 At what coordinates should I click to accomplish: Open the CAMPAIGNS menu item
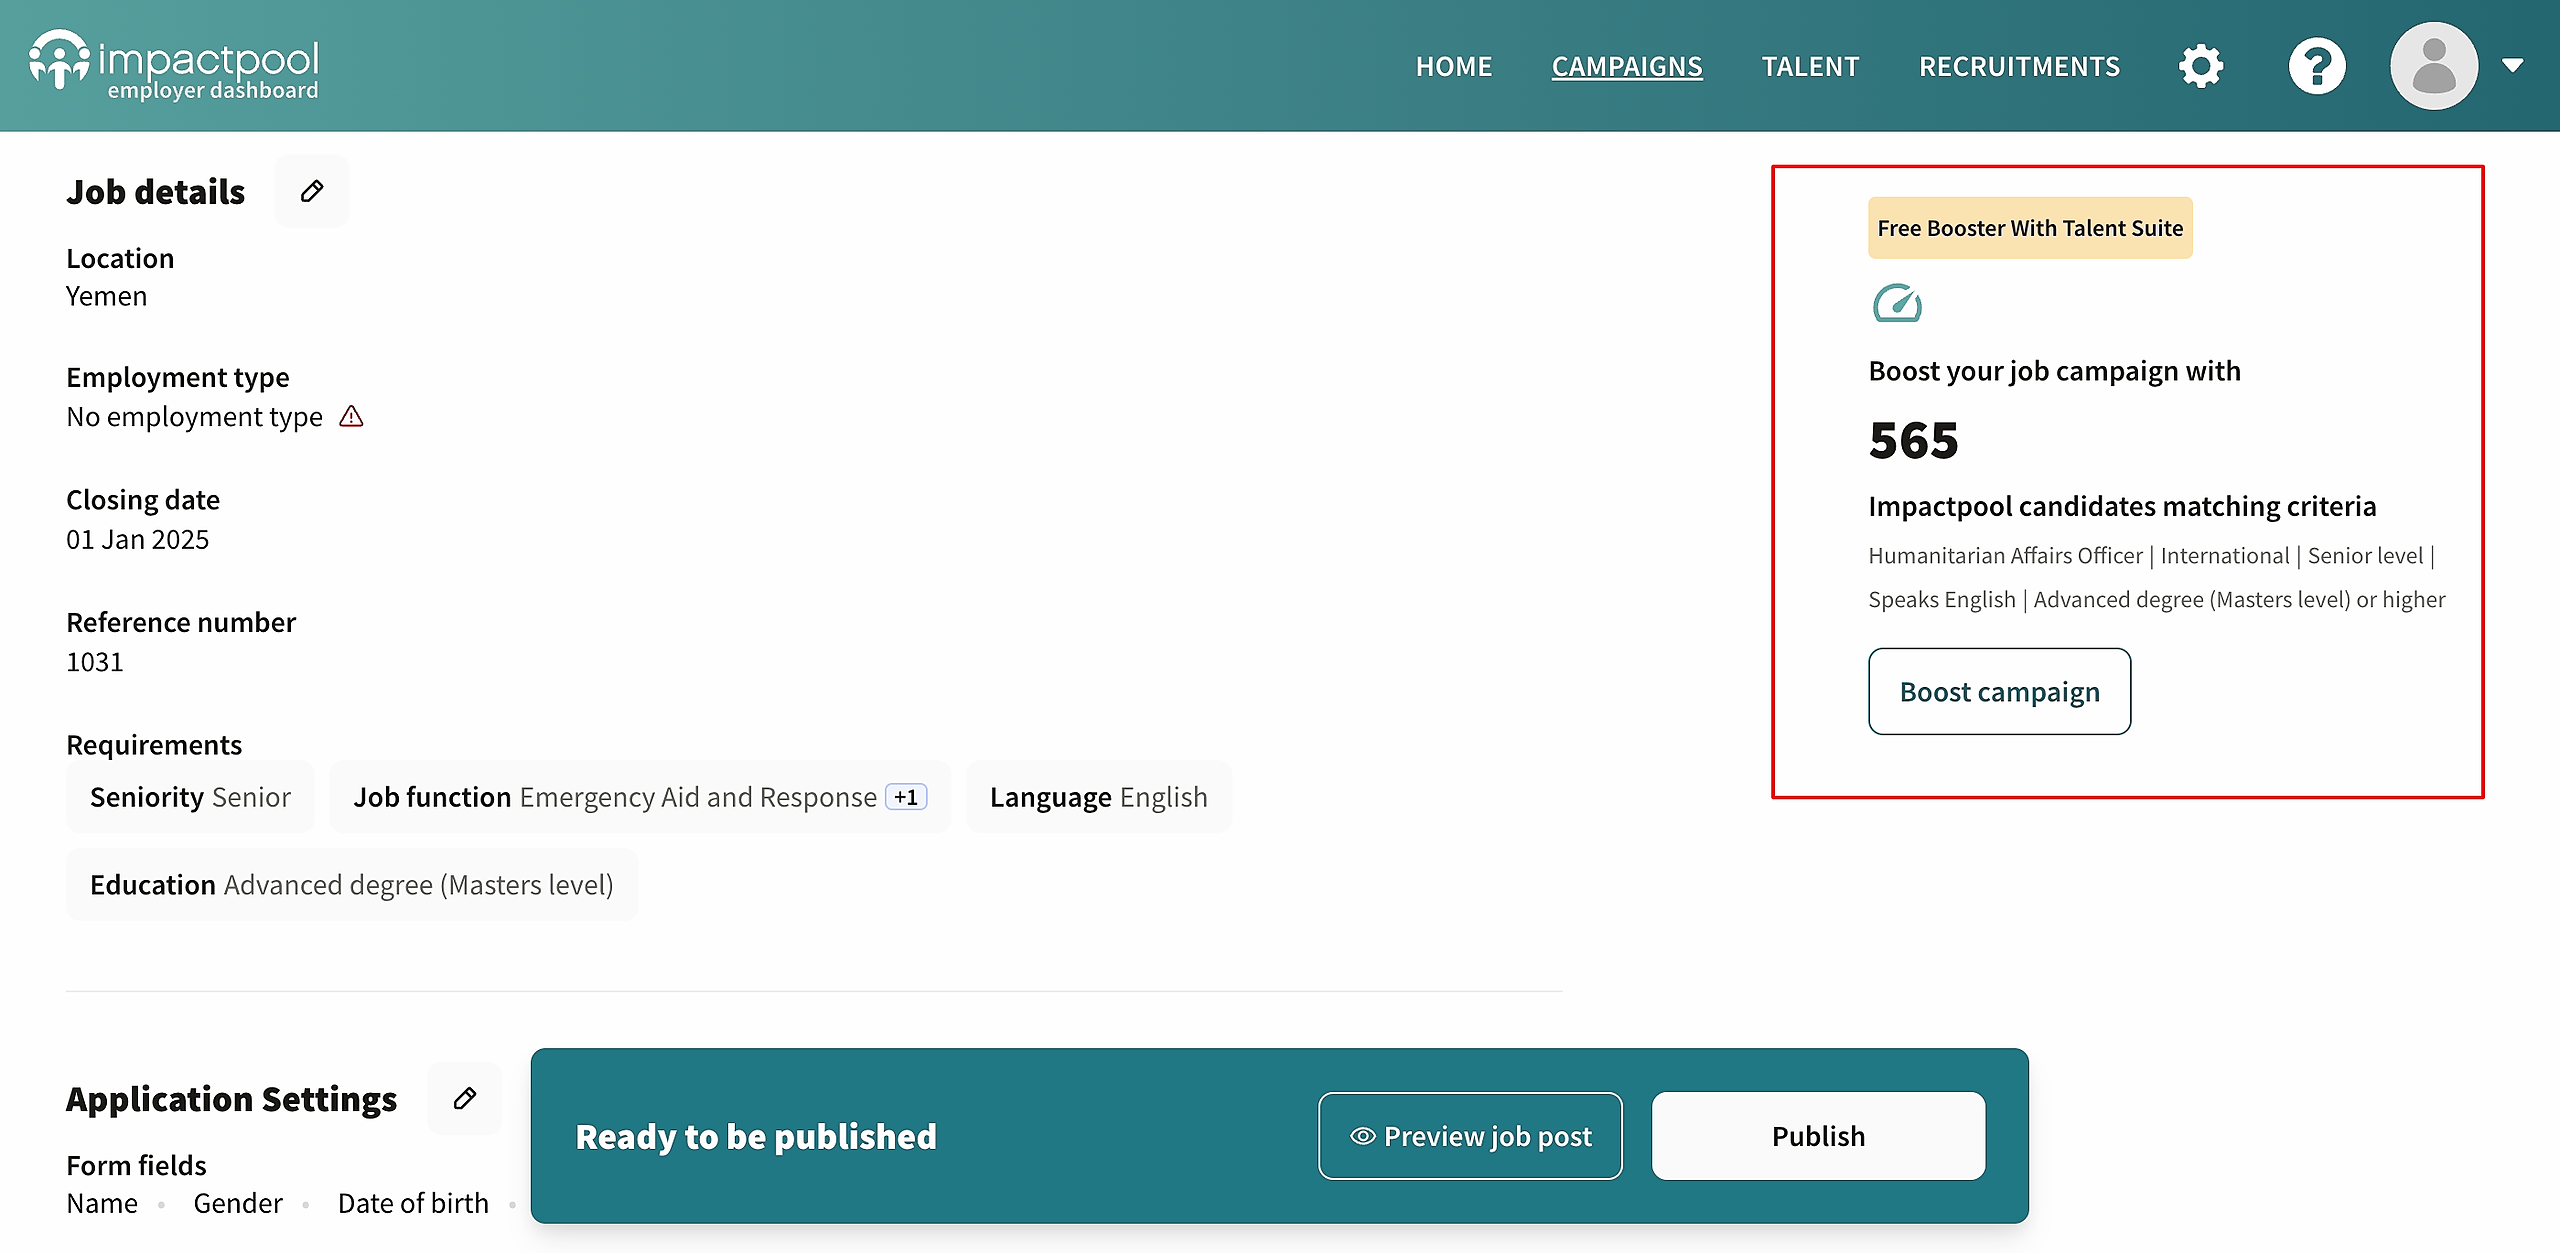pyautogui.click(x=1627, y=66)
